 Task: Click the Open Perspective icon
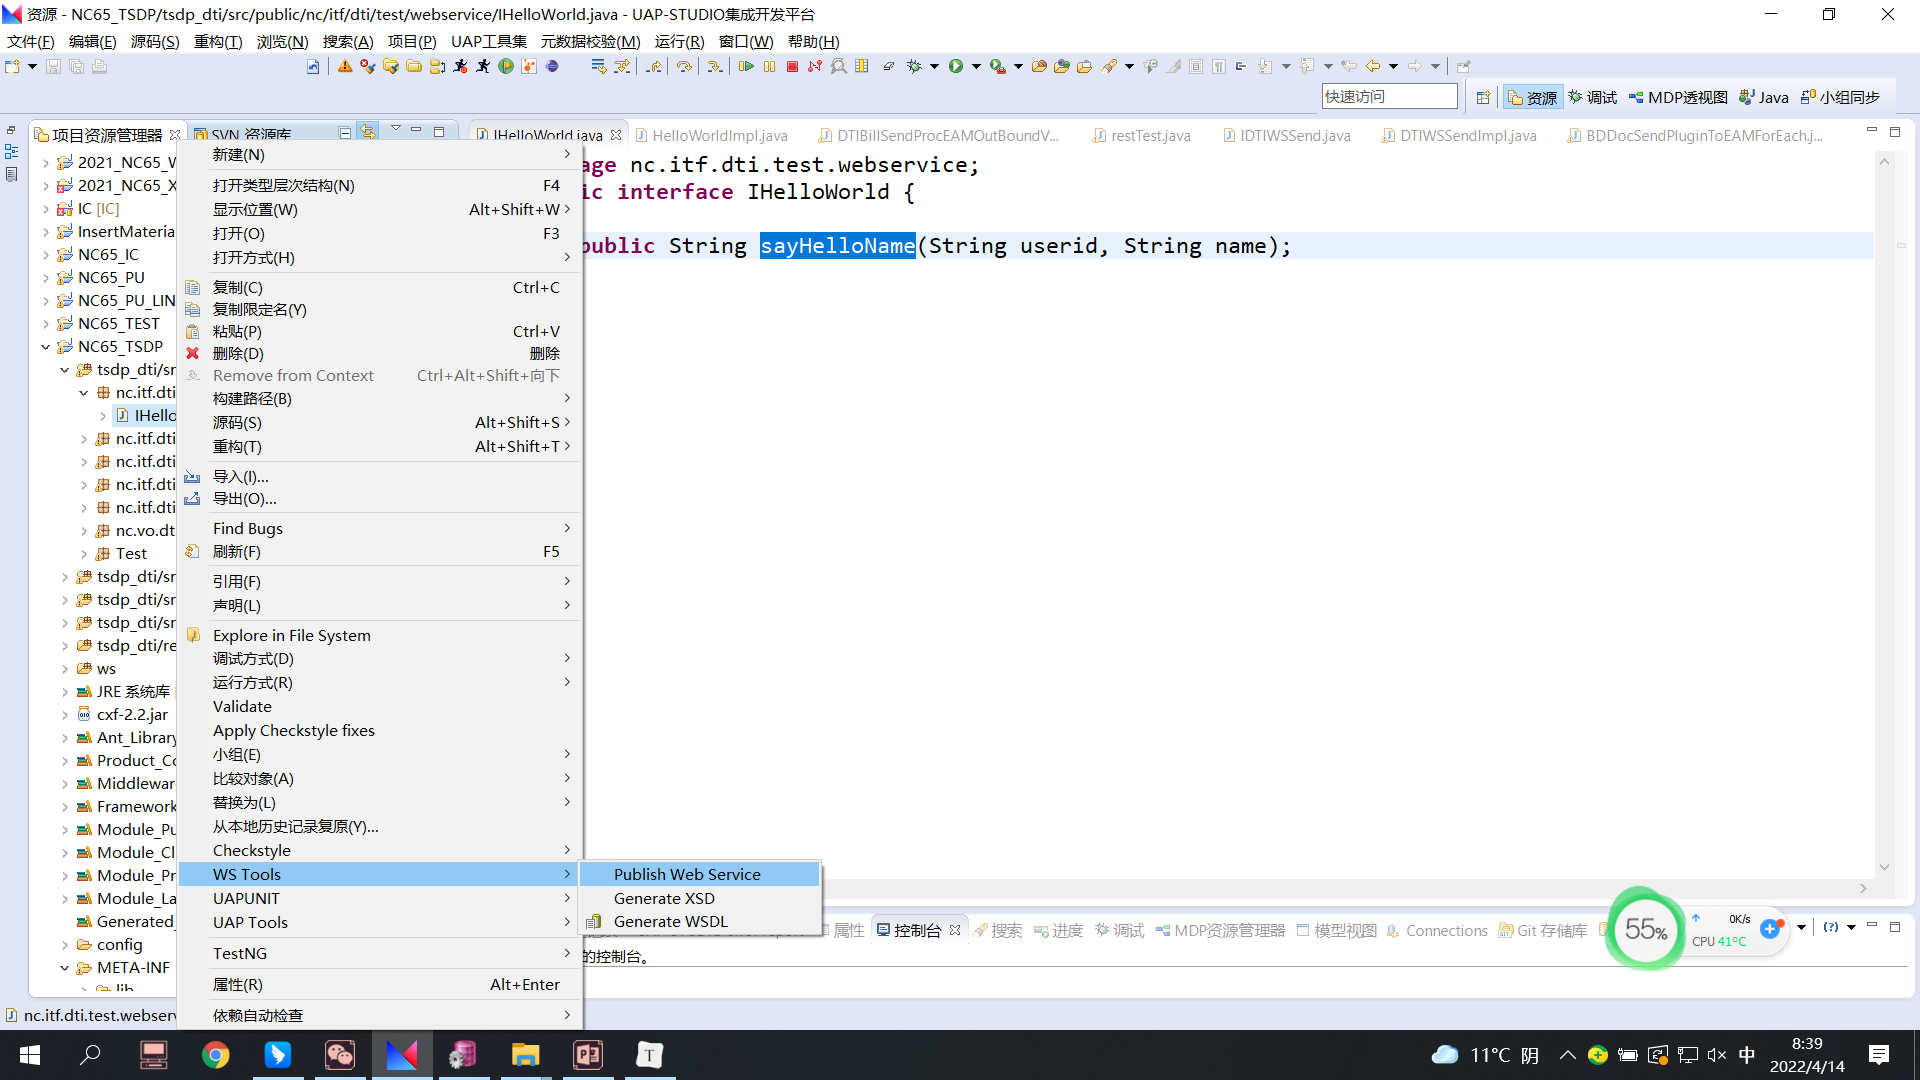tap(1483, 97)
